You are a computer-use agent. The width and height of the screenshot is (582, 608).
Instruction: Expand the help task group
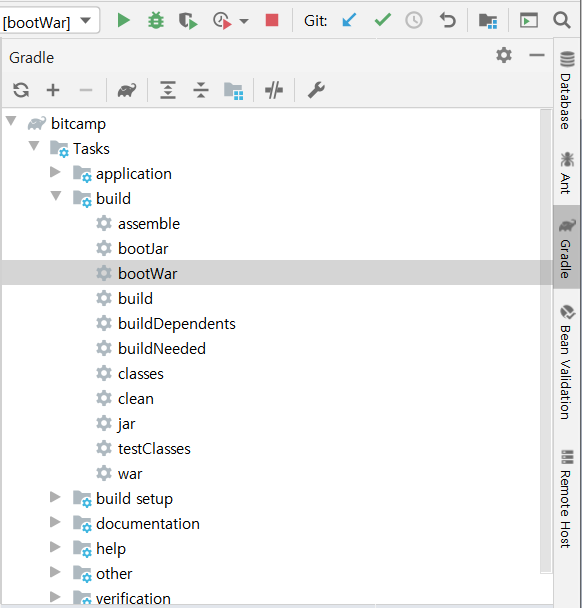55,547
